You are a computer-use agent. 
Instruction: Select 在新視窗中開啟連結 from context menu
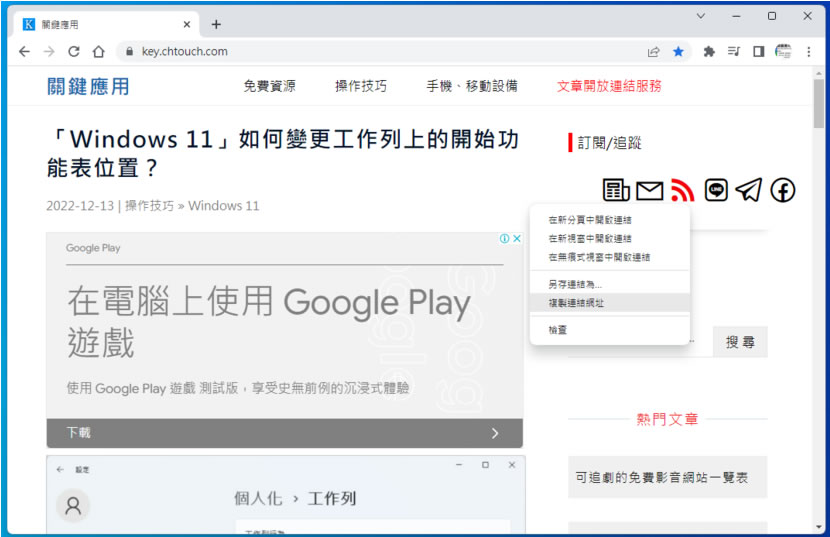click(x=610, y=238)
